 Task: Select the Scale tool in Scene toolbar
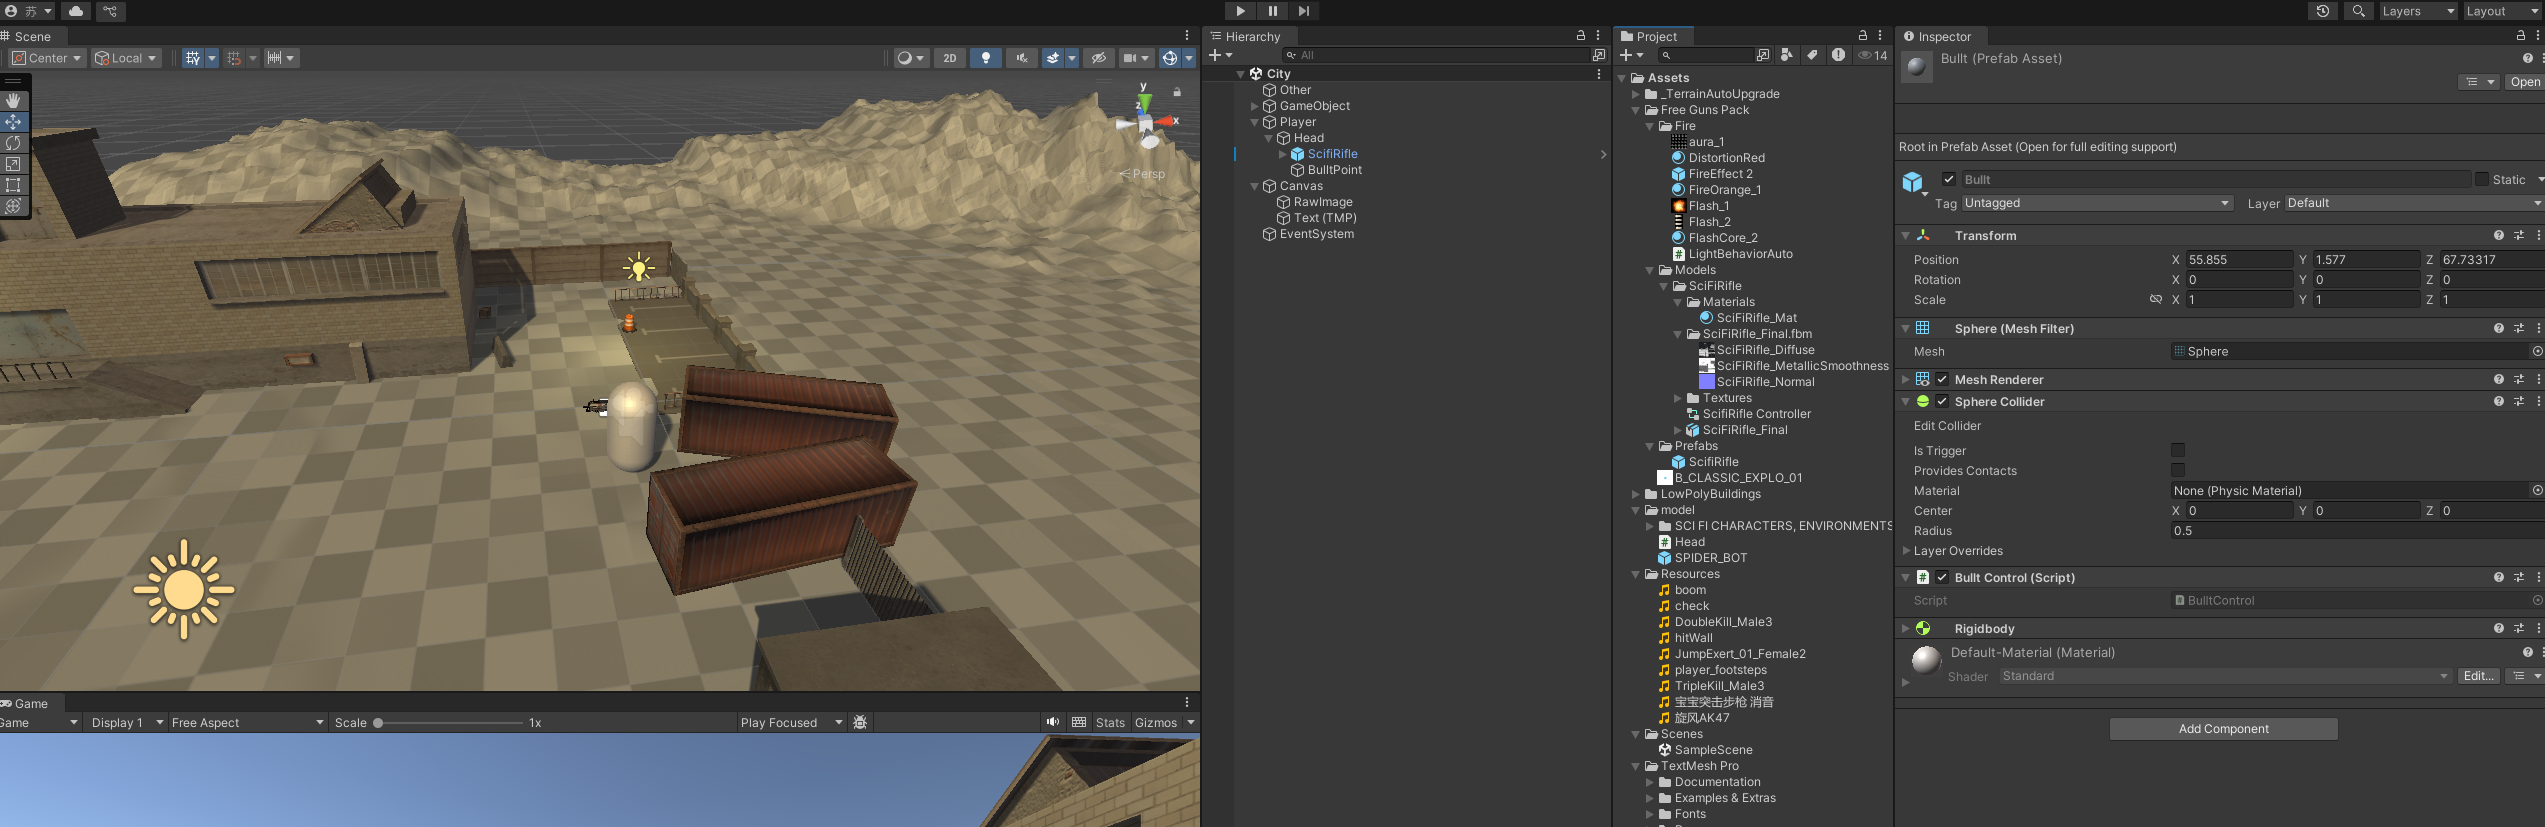click(x=13, y=164)
